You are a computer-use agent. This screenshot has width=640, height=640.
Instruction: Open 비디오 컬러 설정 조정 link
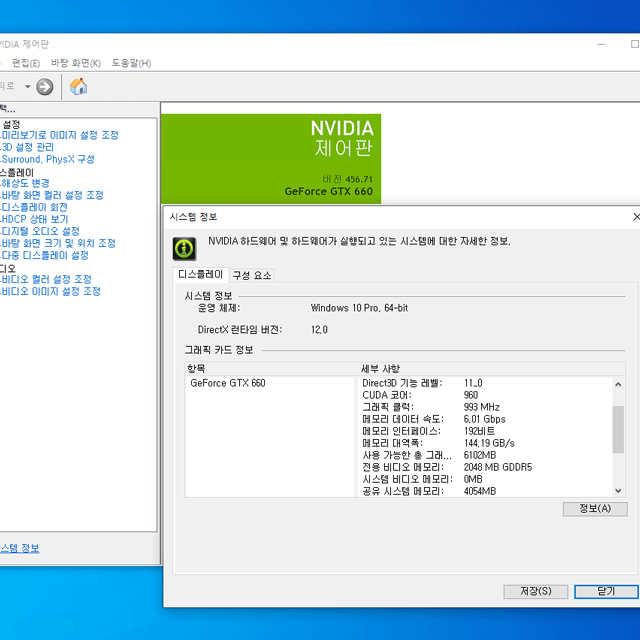point(47,280)
